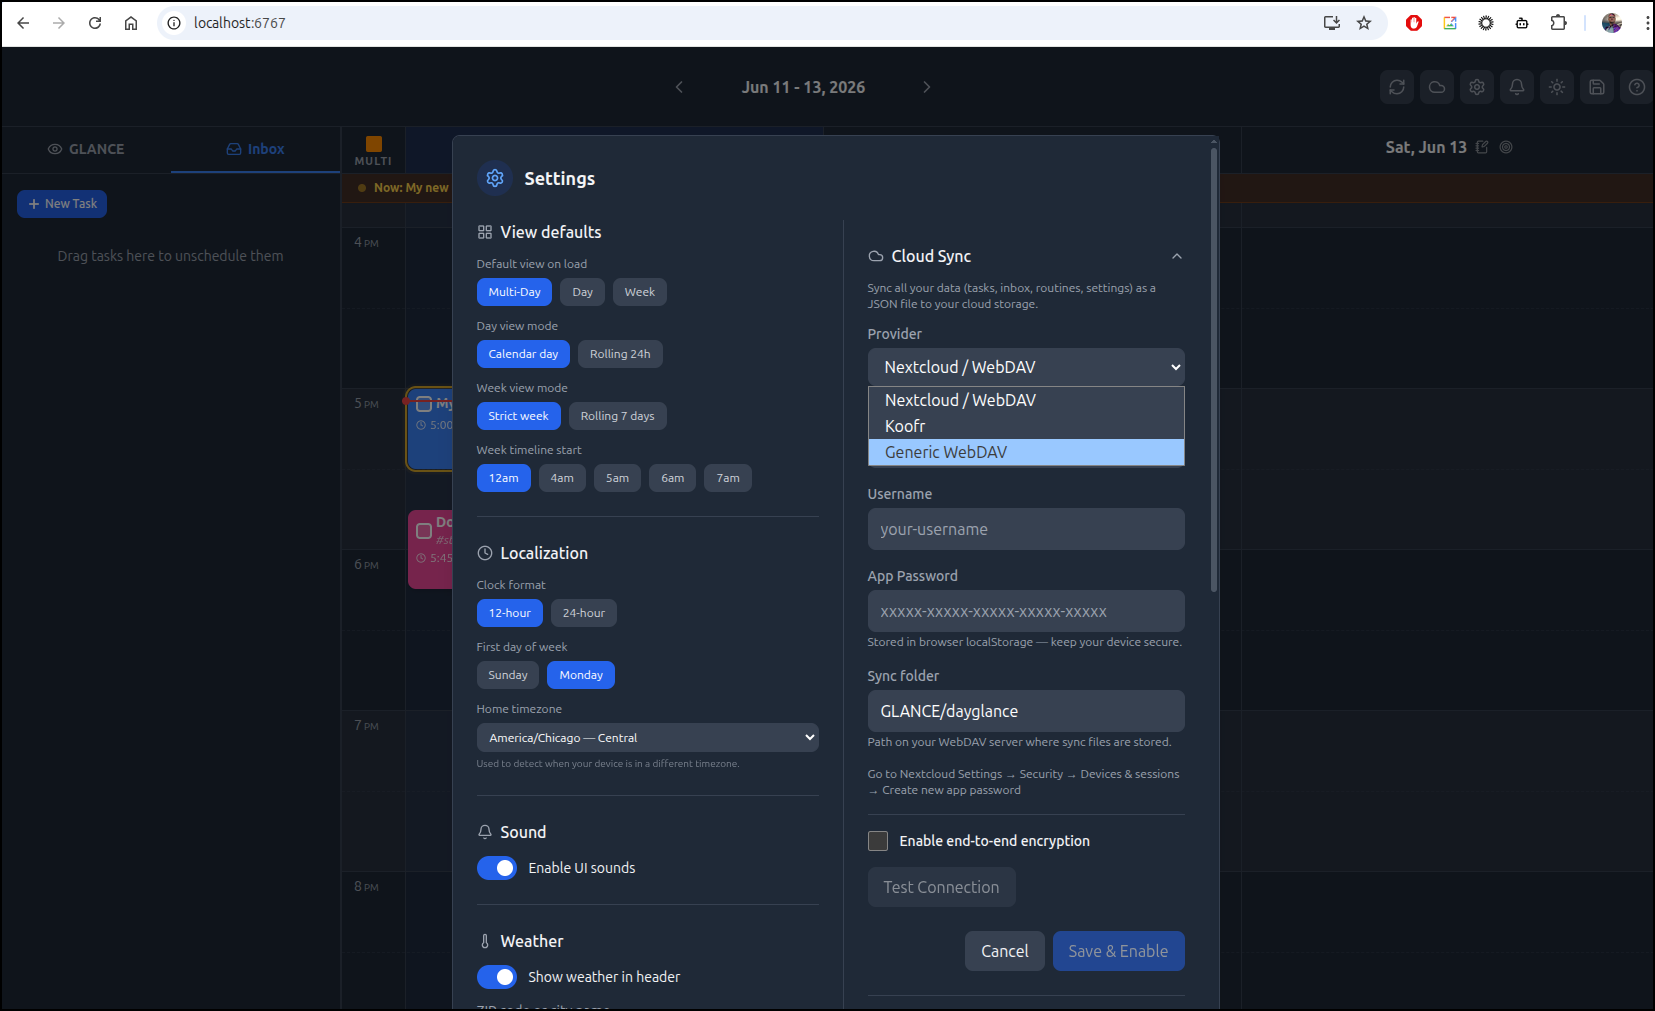Reload the page in browser
This screenshot has width=1655, height=1011.
[95, 23]
